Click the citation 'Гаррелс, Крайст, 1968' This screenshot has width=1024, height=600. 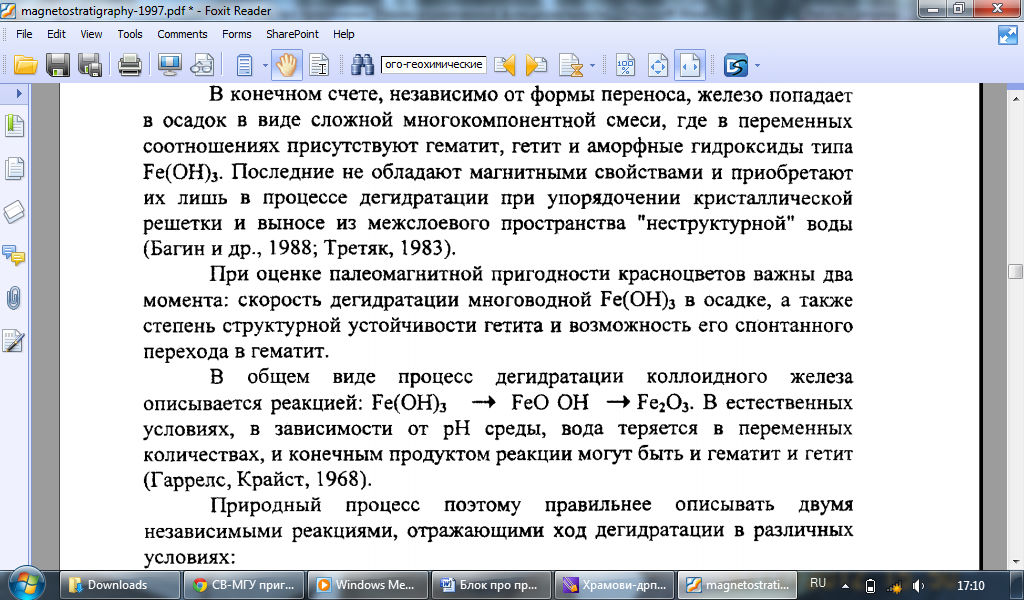point(257,480)
